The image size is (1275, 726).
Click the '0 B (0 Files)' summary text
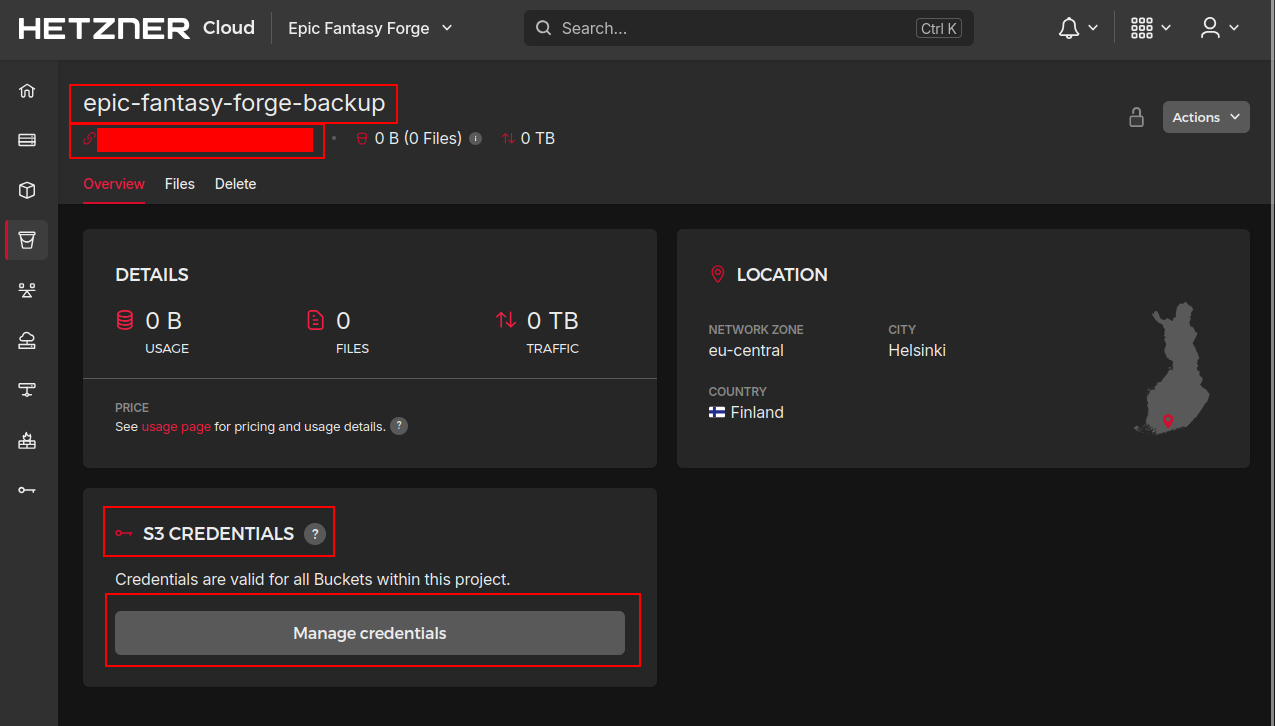coord(418,139)
